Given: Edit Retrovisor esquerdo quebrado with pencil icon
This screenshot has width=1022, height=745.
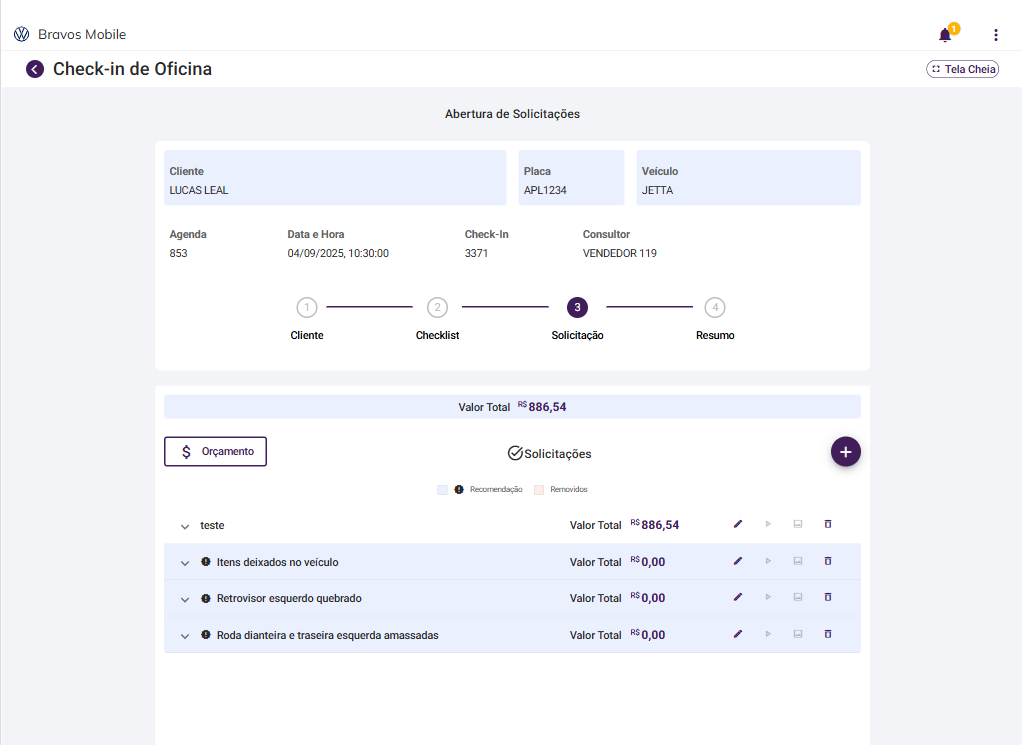Looking at the screenshot, I should pyautogui.click(x=738, y=597).
